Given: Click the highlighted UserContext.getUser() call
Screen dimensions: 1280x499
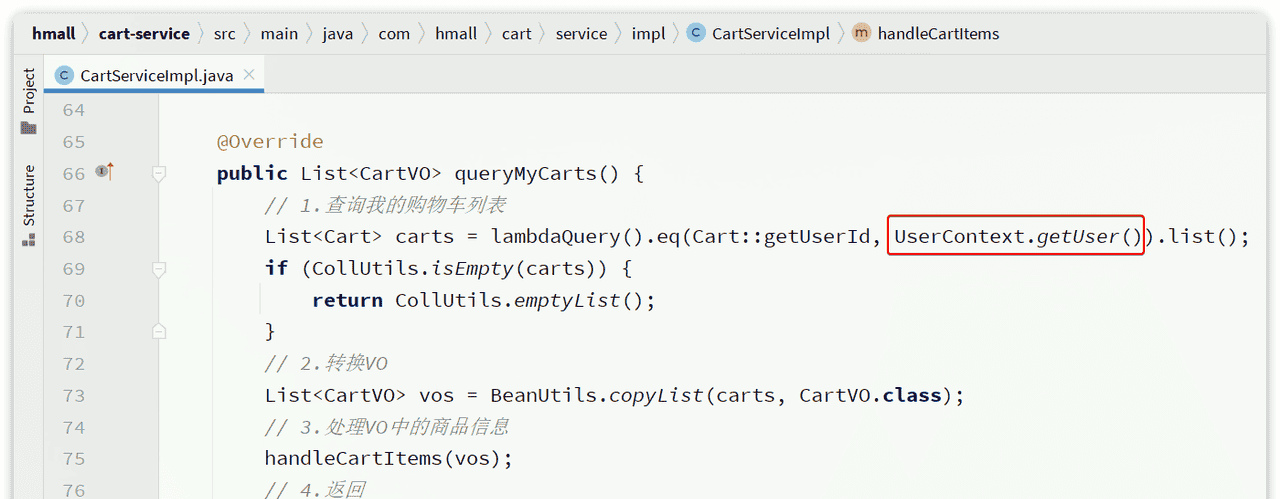Looking at the screenshot, I should point(1016,237).
